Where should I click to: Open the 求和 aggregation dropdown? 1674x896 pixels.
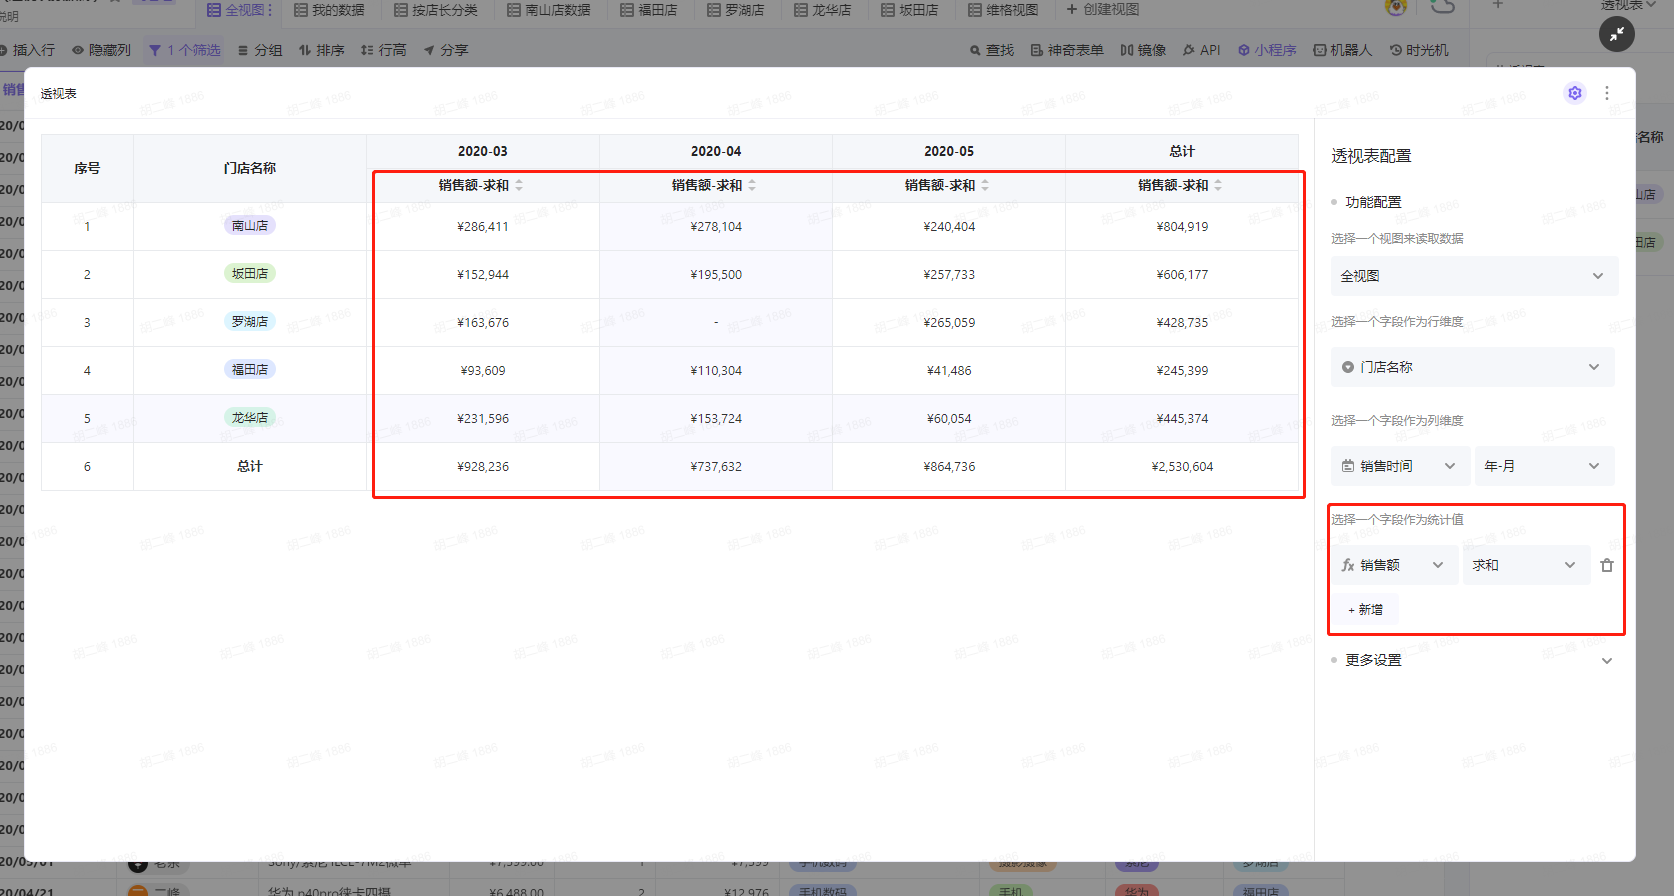coord(1524,566)
